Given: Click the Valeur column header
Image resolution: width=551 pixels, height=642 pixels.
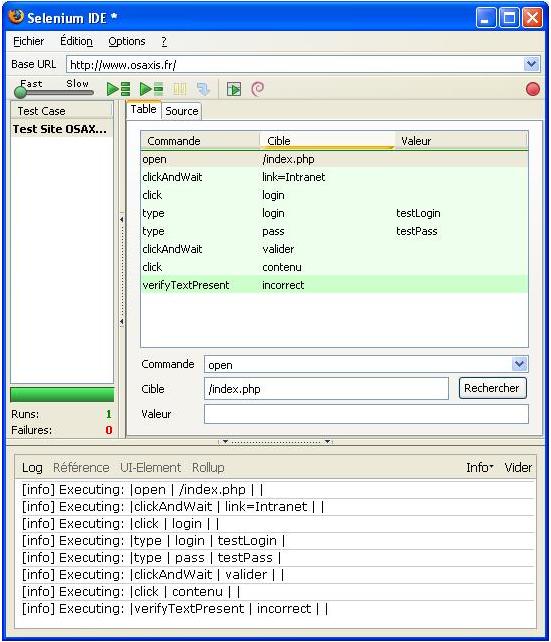Looking at the screenshot, I should pyautogui.click(x=461, y=141).
